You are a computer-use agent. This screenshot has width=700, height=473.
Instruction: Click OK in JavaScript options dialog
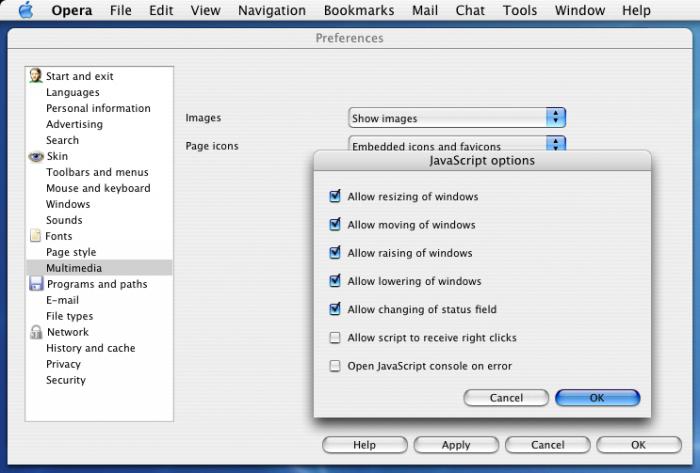coord(597,398)
